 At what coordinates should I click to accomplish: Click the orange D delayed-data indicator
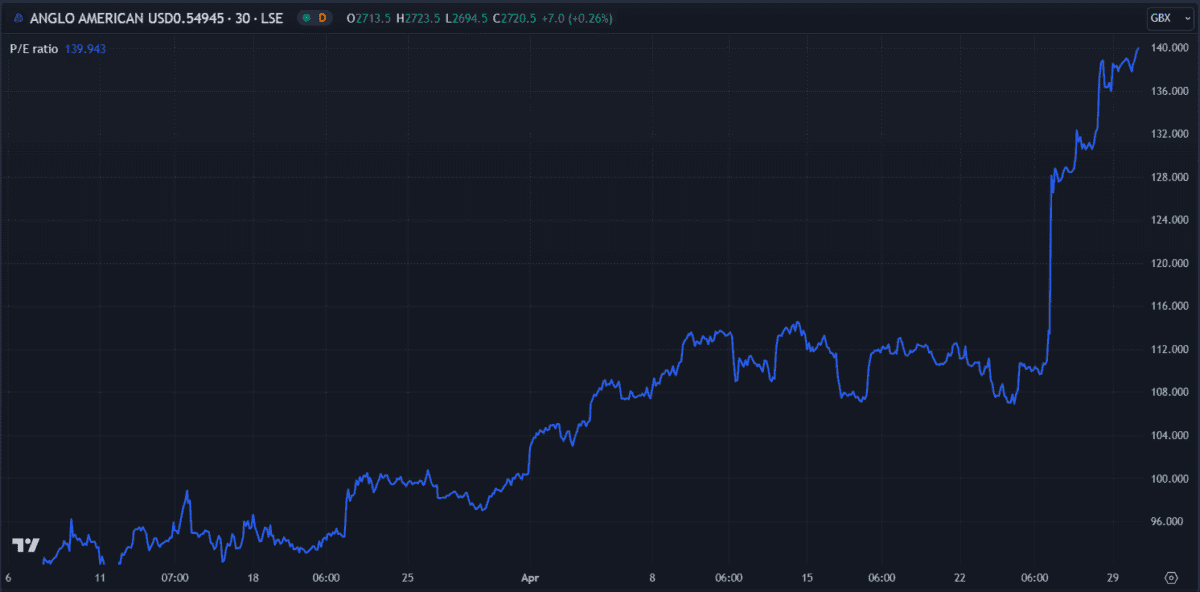323,18
